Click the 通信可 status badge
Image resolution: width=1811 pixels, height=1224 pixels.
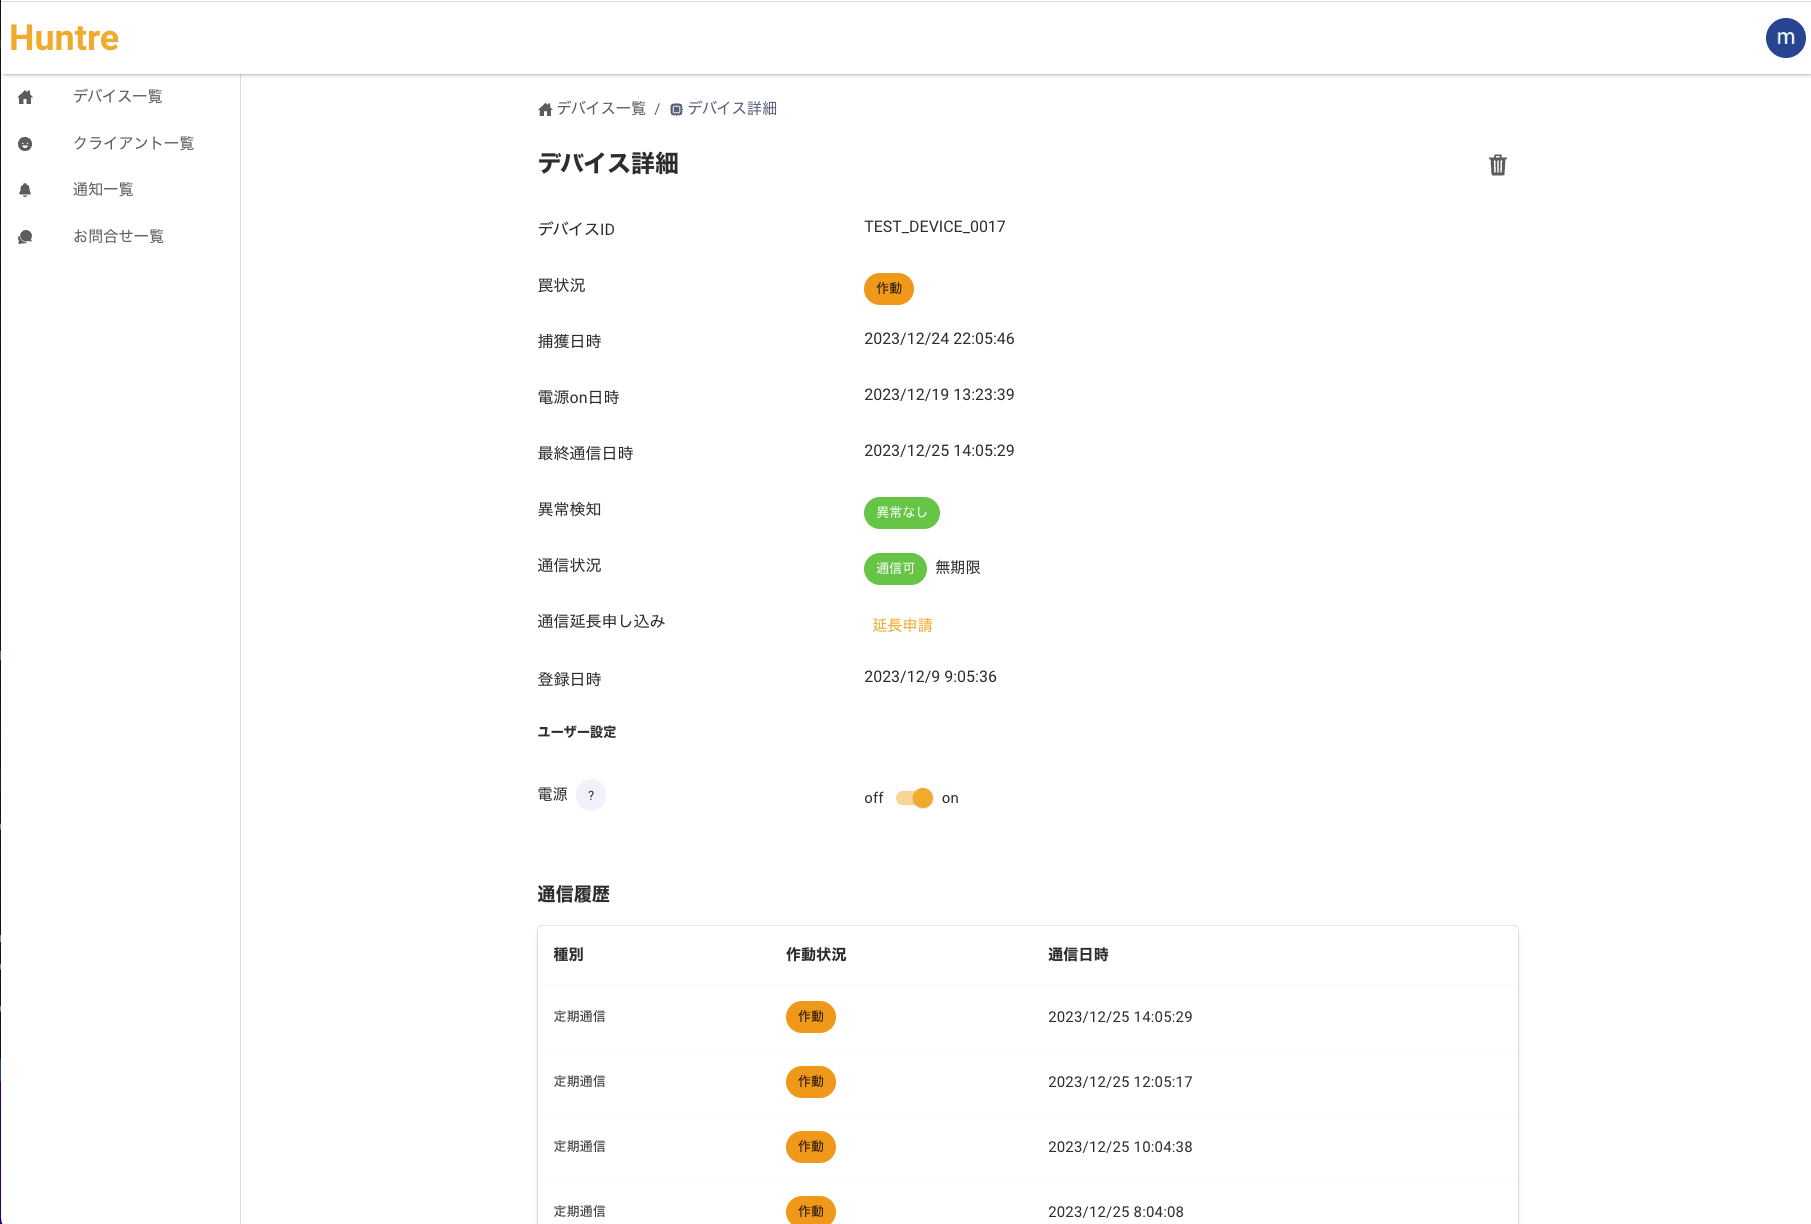tap(895, 569)
